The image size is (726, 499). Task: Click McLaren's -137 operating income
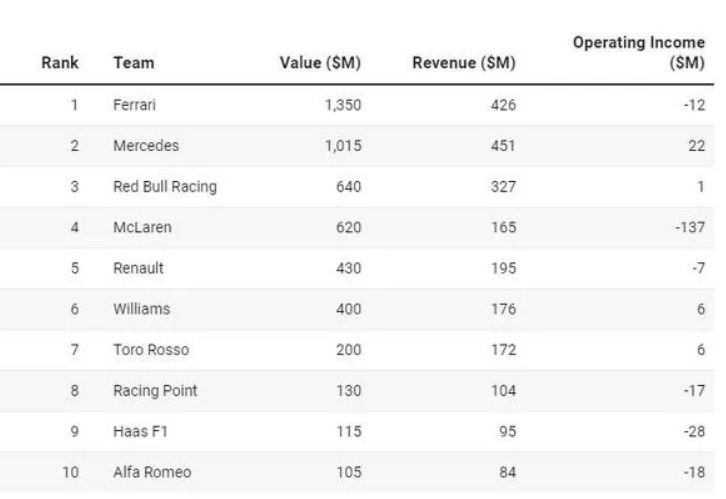pyautogui.click(x=690, y=227)
